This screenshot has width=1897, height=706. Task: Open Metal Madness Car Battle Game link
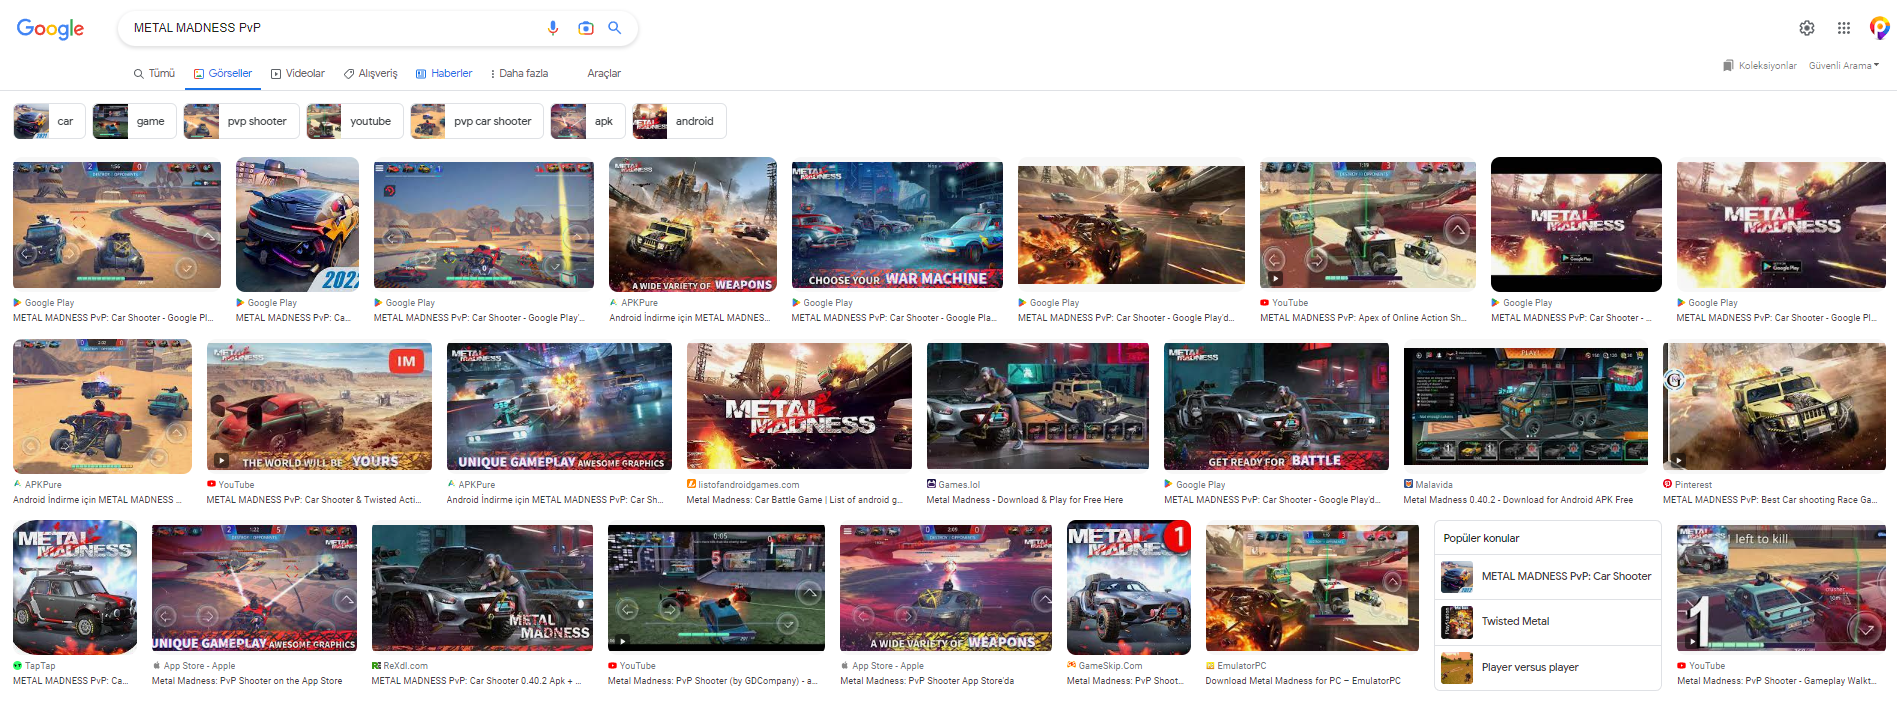[794, 500]
